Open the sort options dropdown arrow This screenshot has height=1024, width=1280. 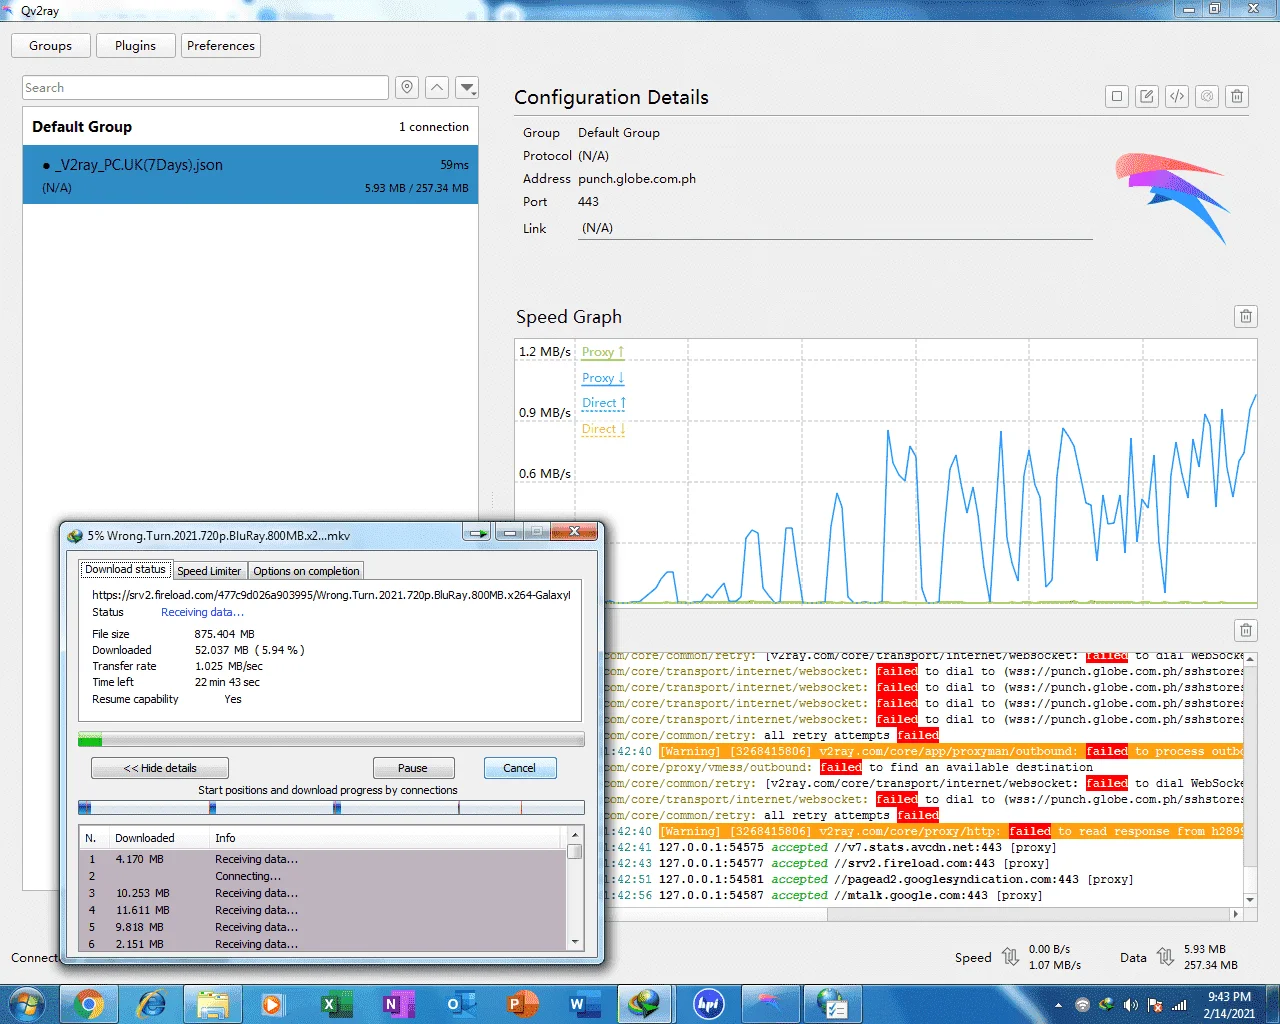point(467,88)
